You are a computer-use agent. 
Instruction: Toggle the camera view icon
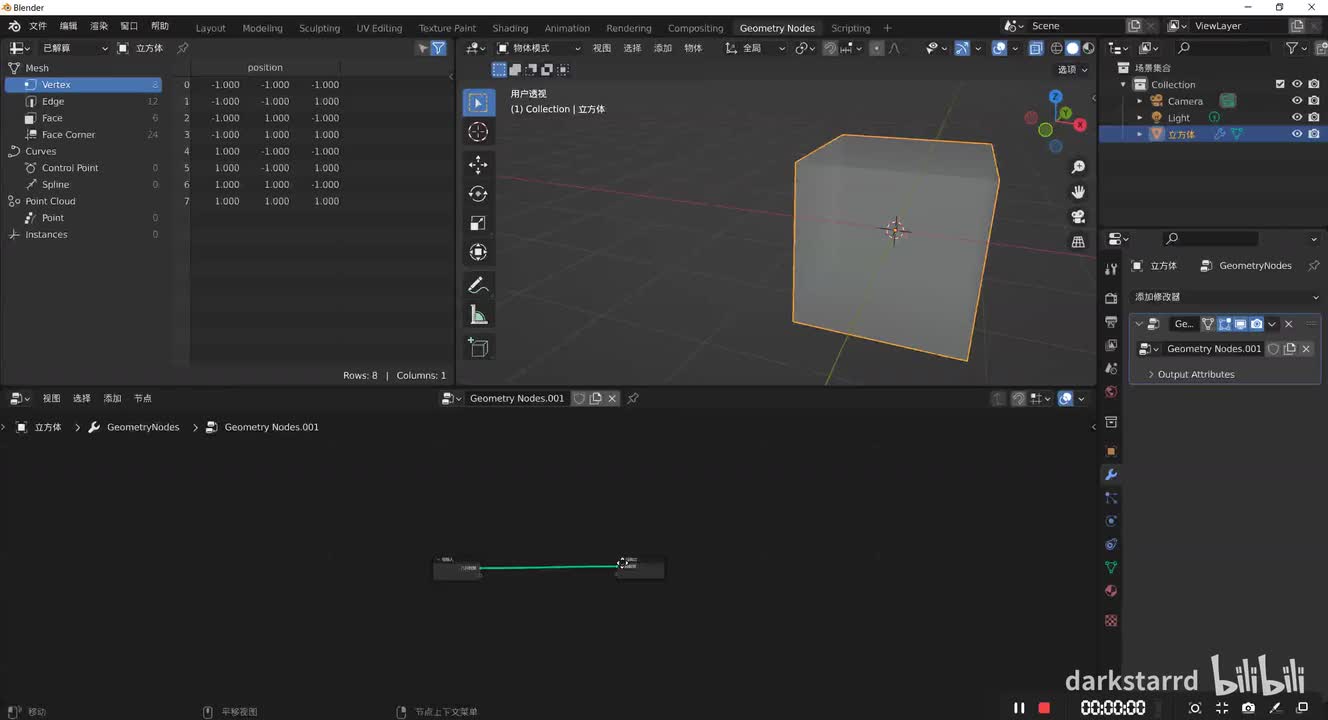tap(1078, 217)
